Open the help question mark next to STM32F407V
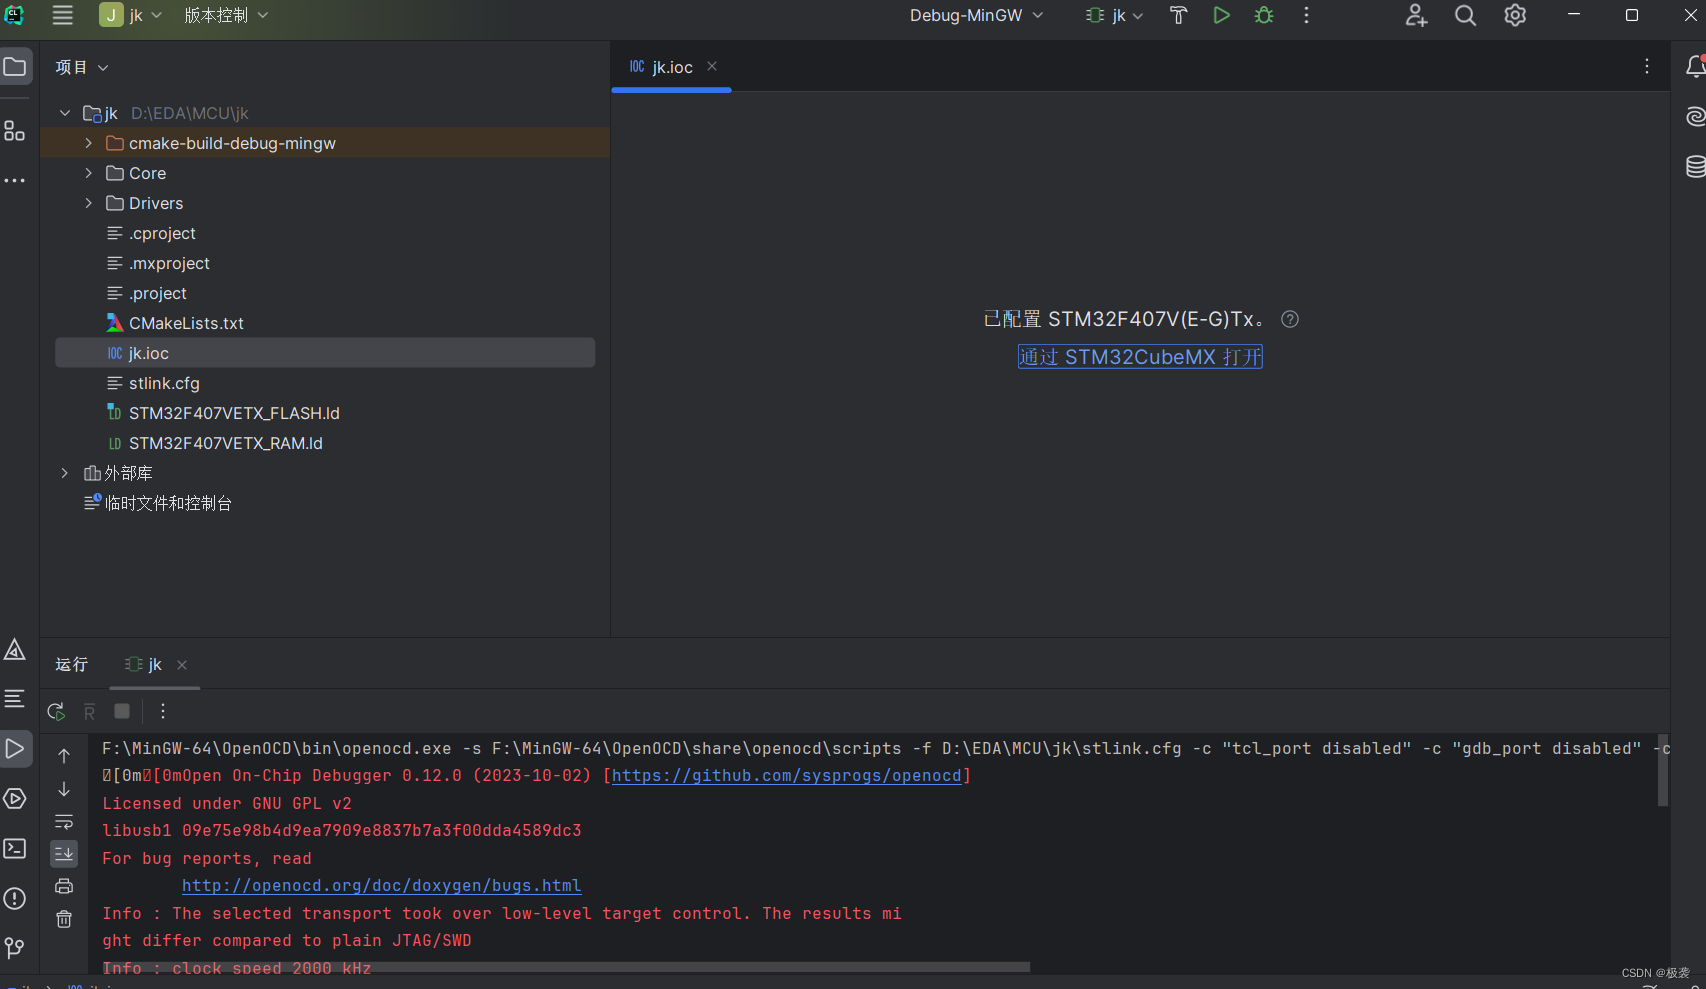 click(x=1290, y=319)
